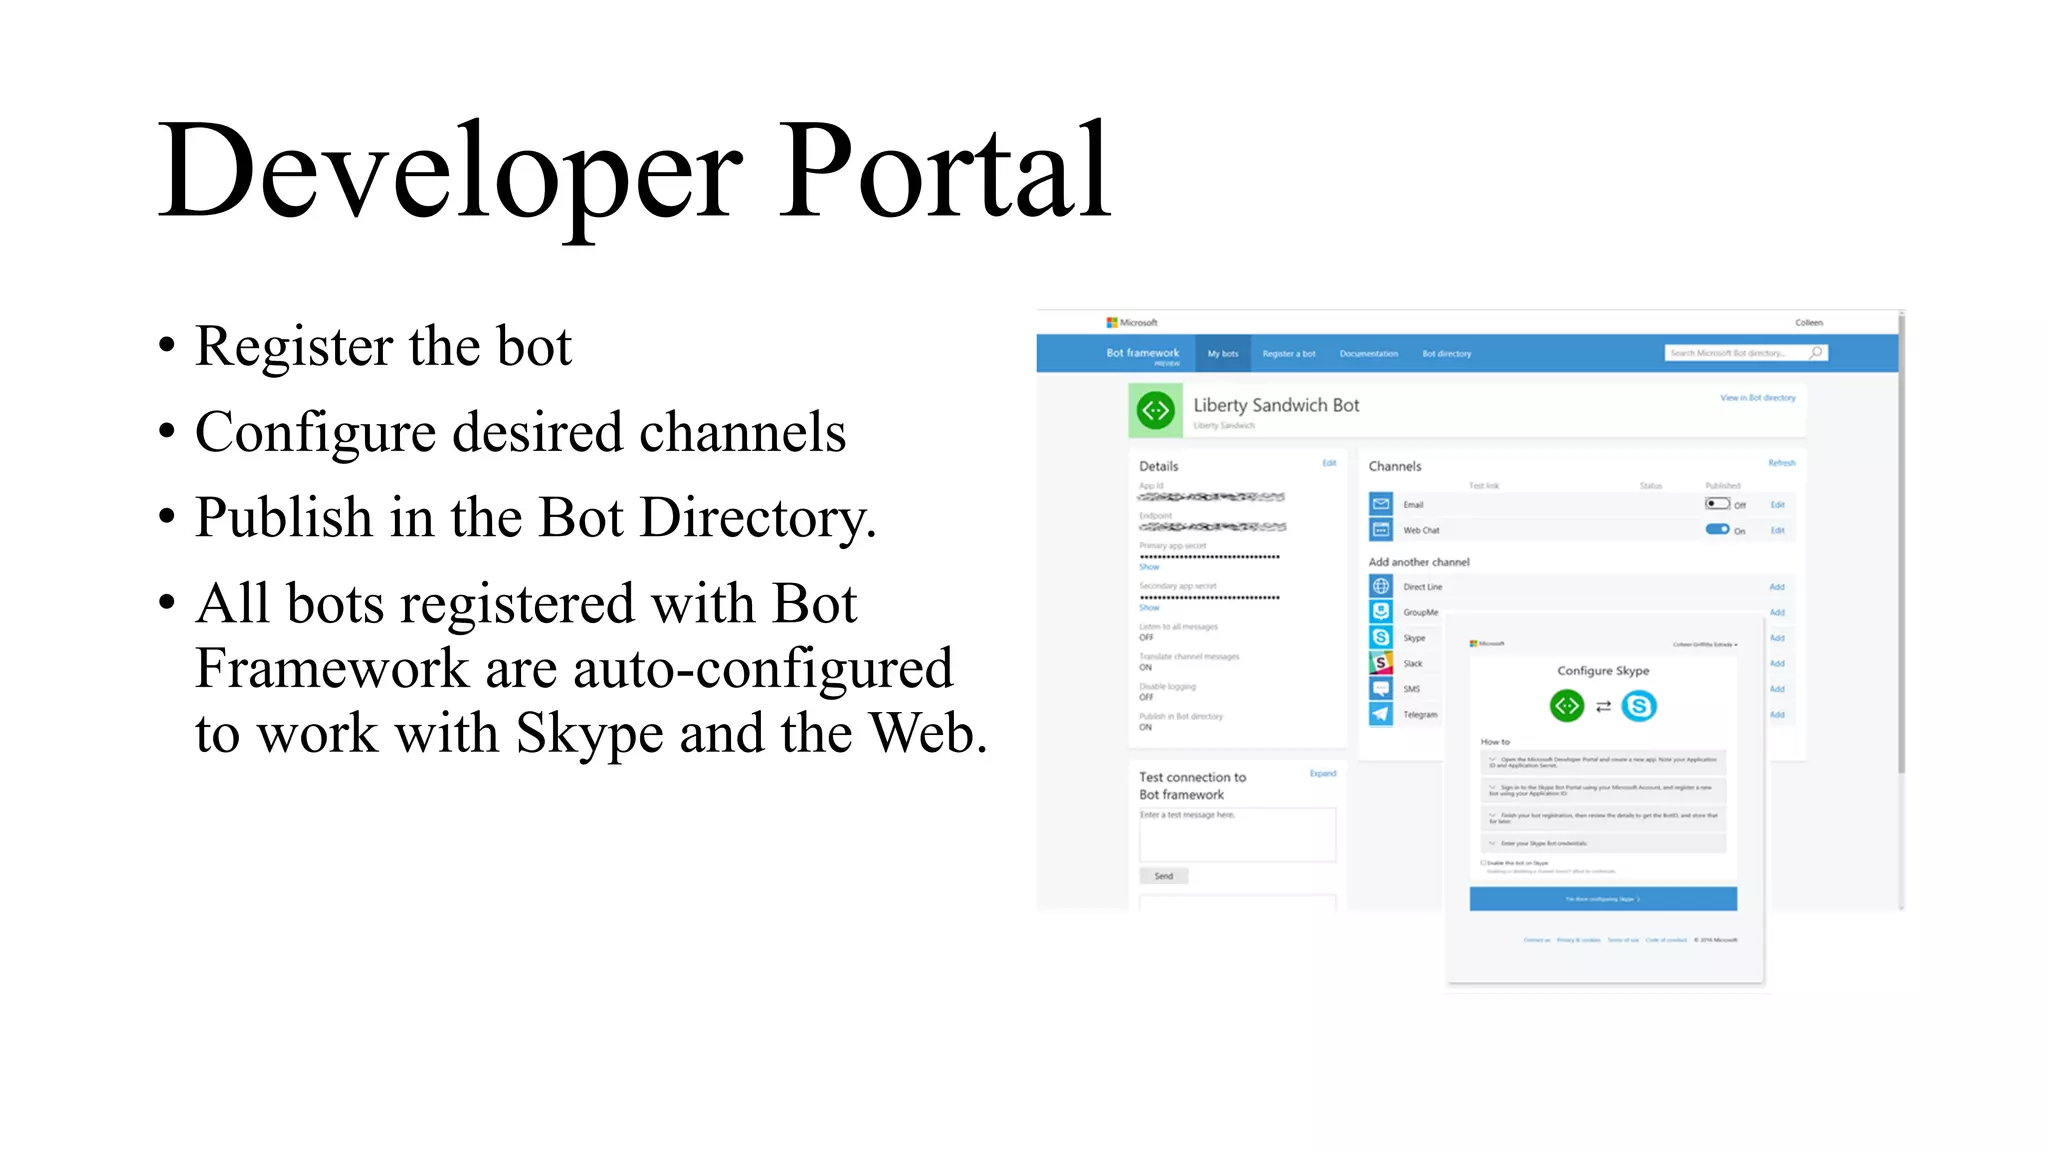Screen dimensions: 2048x1152
Task: Click Add link for Direct Line
Action: click(1777, 587)
